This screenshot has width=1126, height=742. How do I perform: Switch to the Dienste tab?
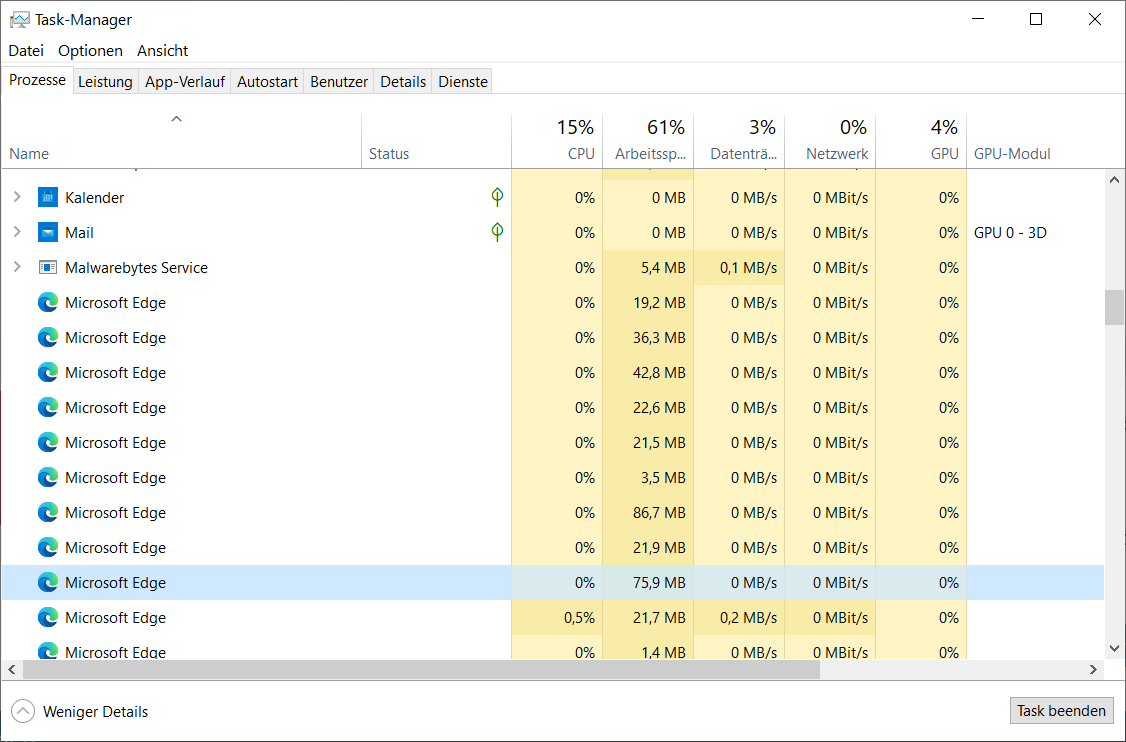tap(462, 82)
